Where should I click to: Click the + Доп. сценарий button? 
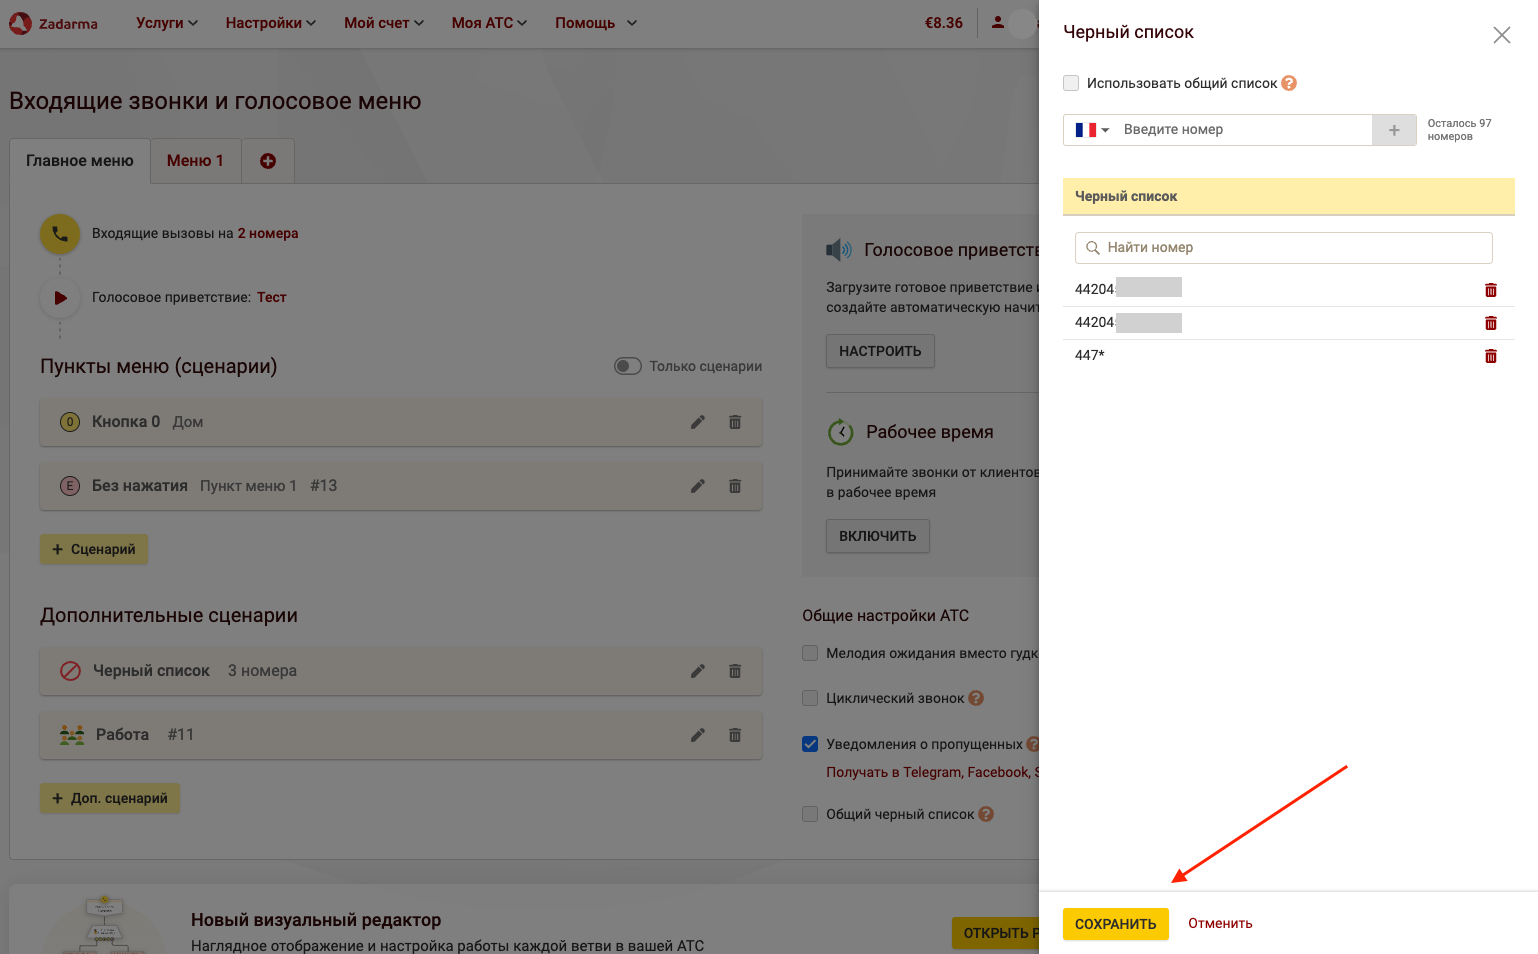pyautogui.click(x=110, y=798)
